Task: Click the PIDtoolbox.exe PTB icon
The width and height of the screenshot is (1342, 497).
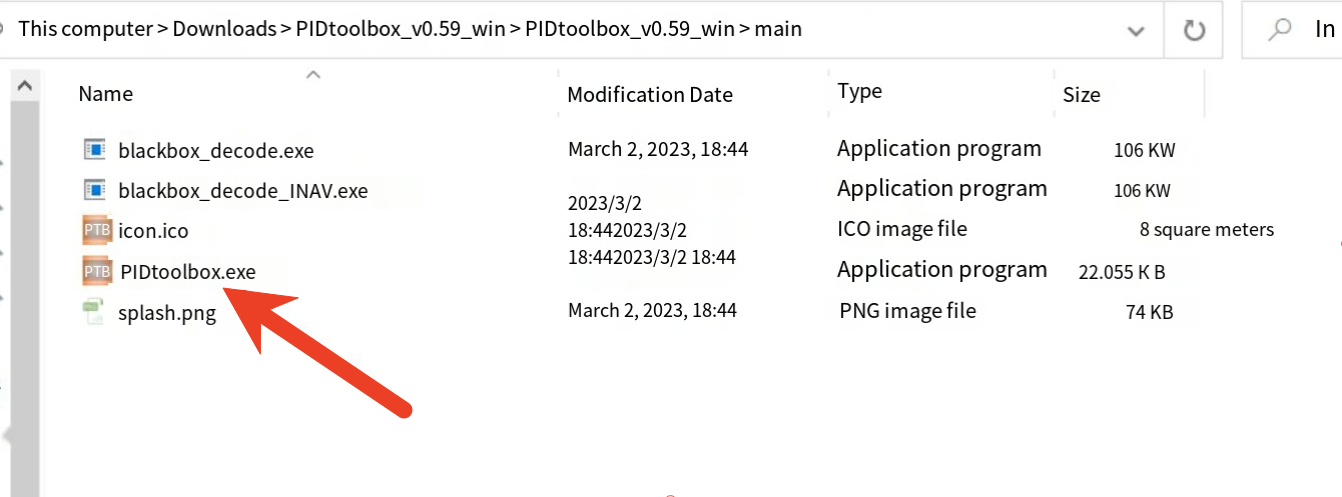Action: point(97,270)
